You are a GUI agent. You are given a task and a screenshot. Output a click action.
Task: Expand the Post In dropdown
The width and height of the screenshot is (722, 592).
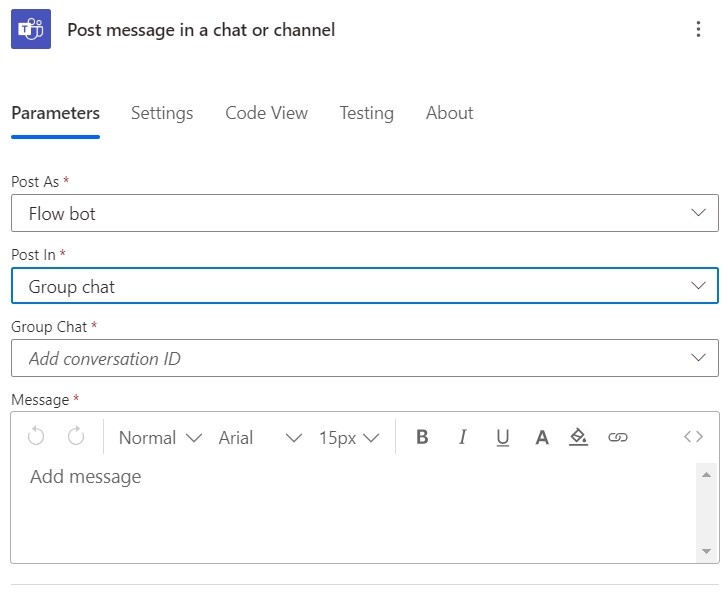pyautogui.click(x=365, y=286)
